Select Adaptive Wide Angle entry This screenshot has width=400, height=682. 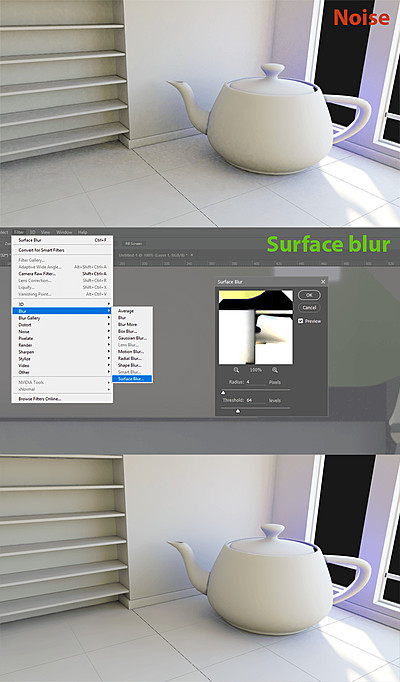(62, 267)
